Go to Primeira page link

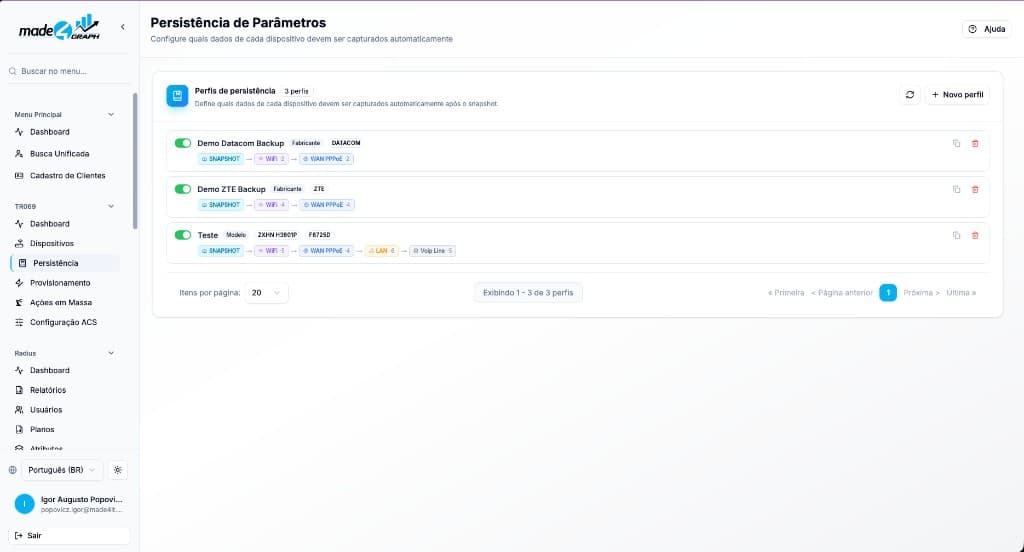point(786,293)
